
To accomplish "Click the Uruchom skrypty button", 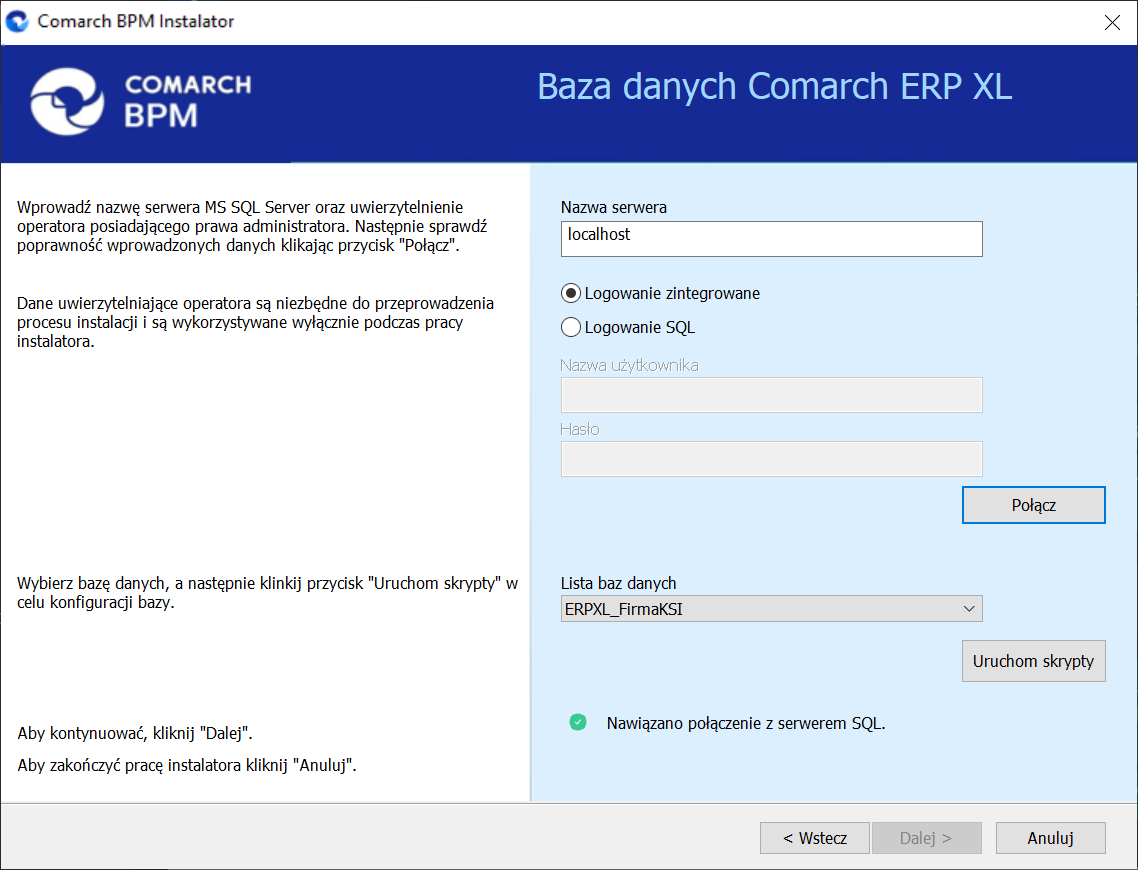I will point(1033,661).
